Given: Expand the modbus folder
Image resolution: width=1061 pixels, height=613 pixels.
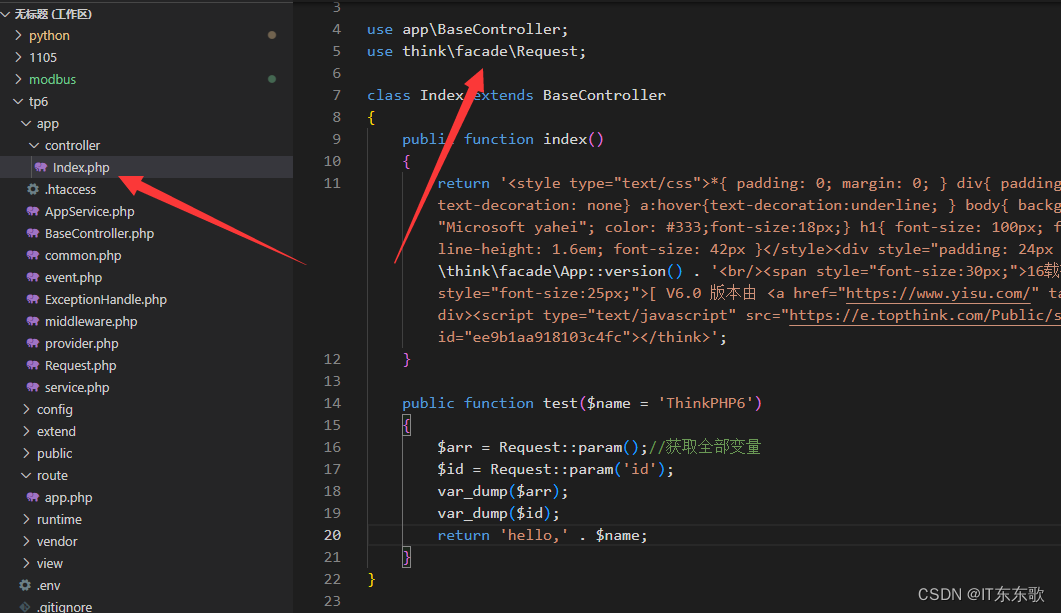Looking at the screenshot, I should point(18,79).
